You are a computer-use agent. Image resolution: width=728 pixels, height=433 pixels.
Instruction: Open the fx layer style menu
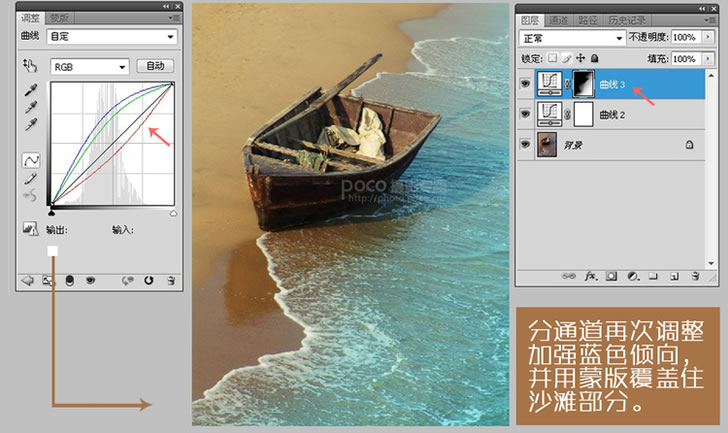[591, 276]
